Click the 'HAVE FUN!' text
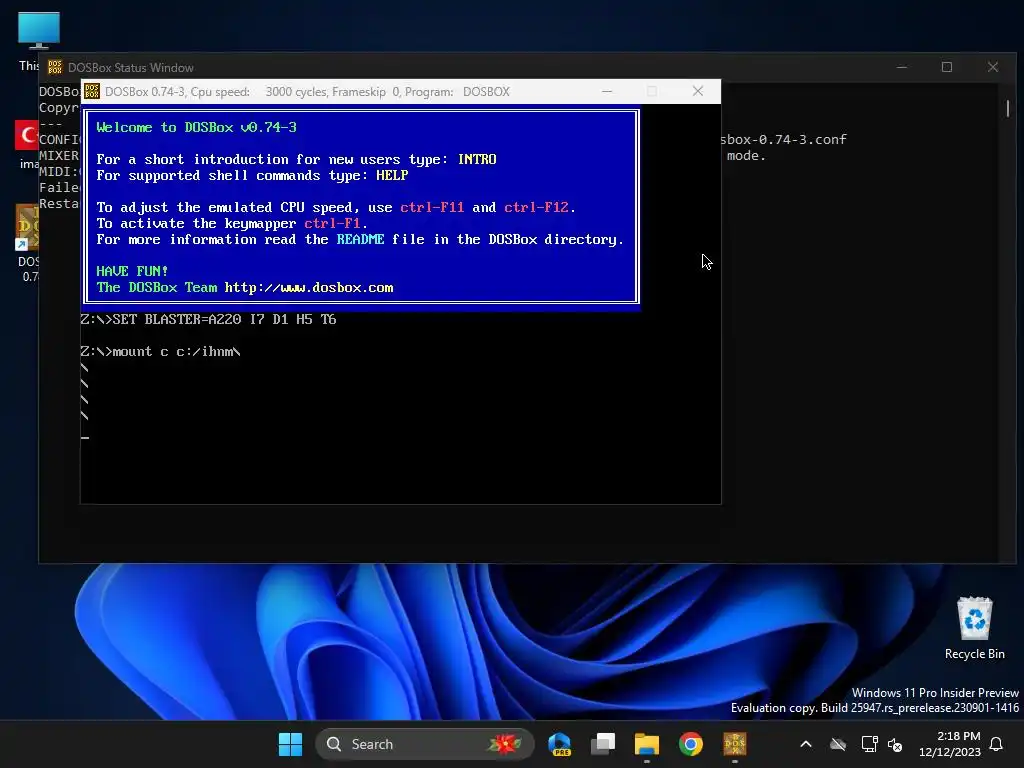Image resolution: width=1024 pixels, height=768 pixels. point(132,271)
